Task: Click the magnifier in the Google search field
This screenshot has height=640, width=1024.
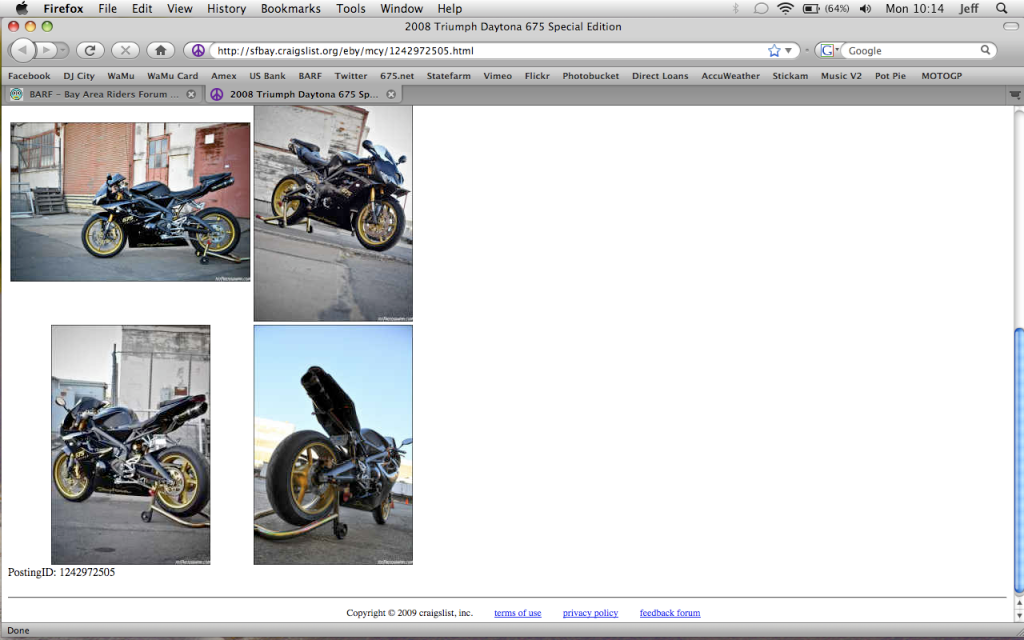Action: pos(984,48)
